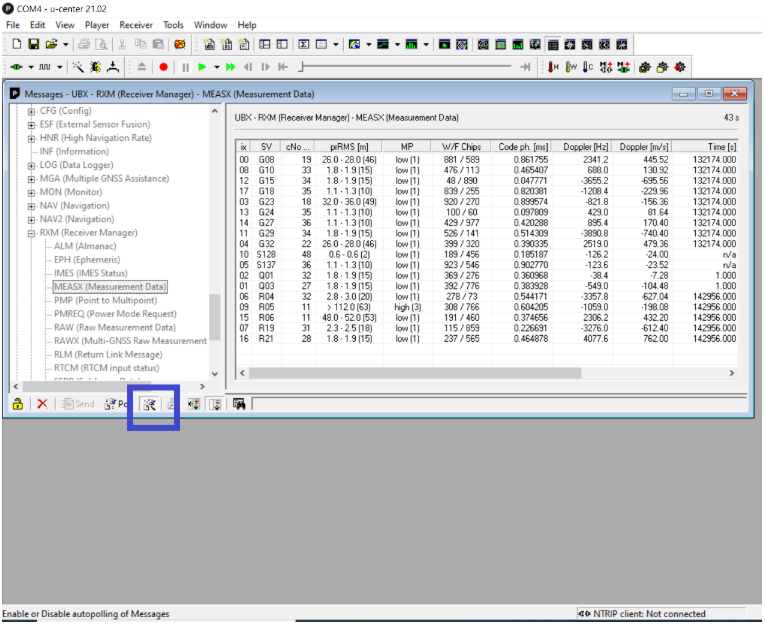Click the red X clear icon in Messages window
Viewport: 765px width, 624px height.
pyautogui.click(x=42, y=403)
